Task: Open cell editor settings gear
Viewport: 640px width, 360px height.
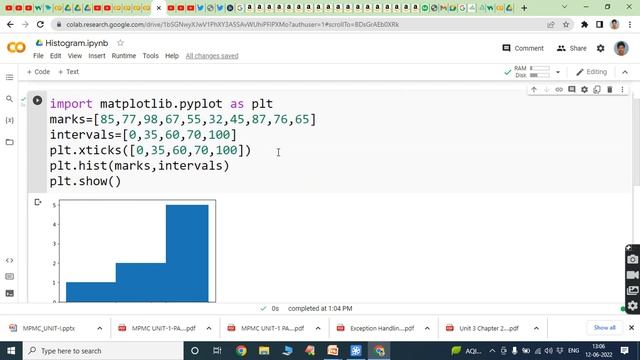Action: [584, 89]
